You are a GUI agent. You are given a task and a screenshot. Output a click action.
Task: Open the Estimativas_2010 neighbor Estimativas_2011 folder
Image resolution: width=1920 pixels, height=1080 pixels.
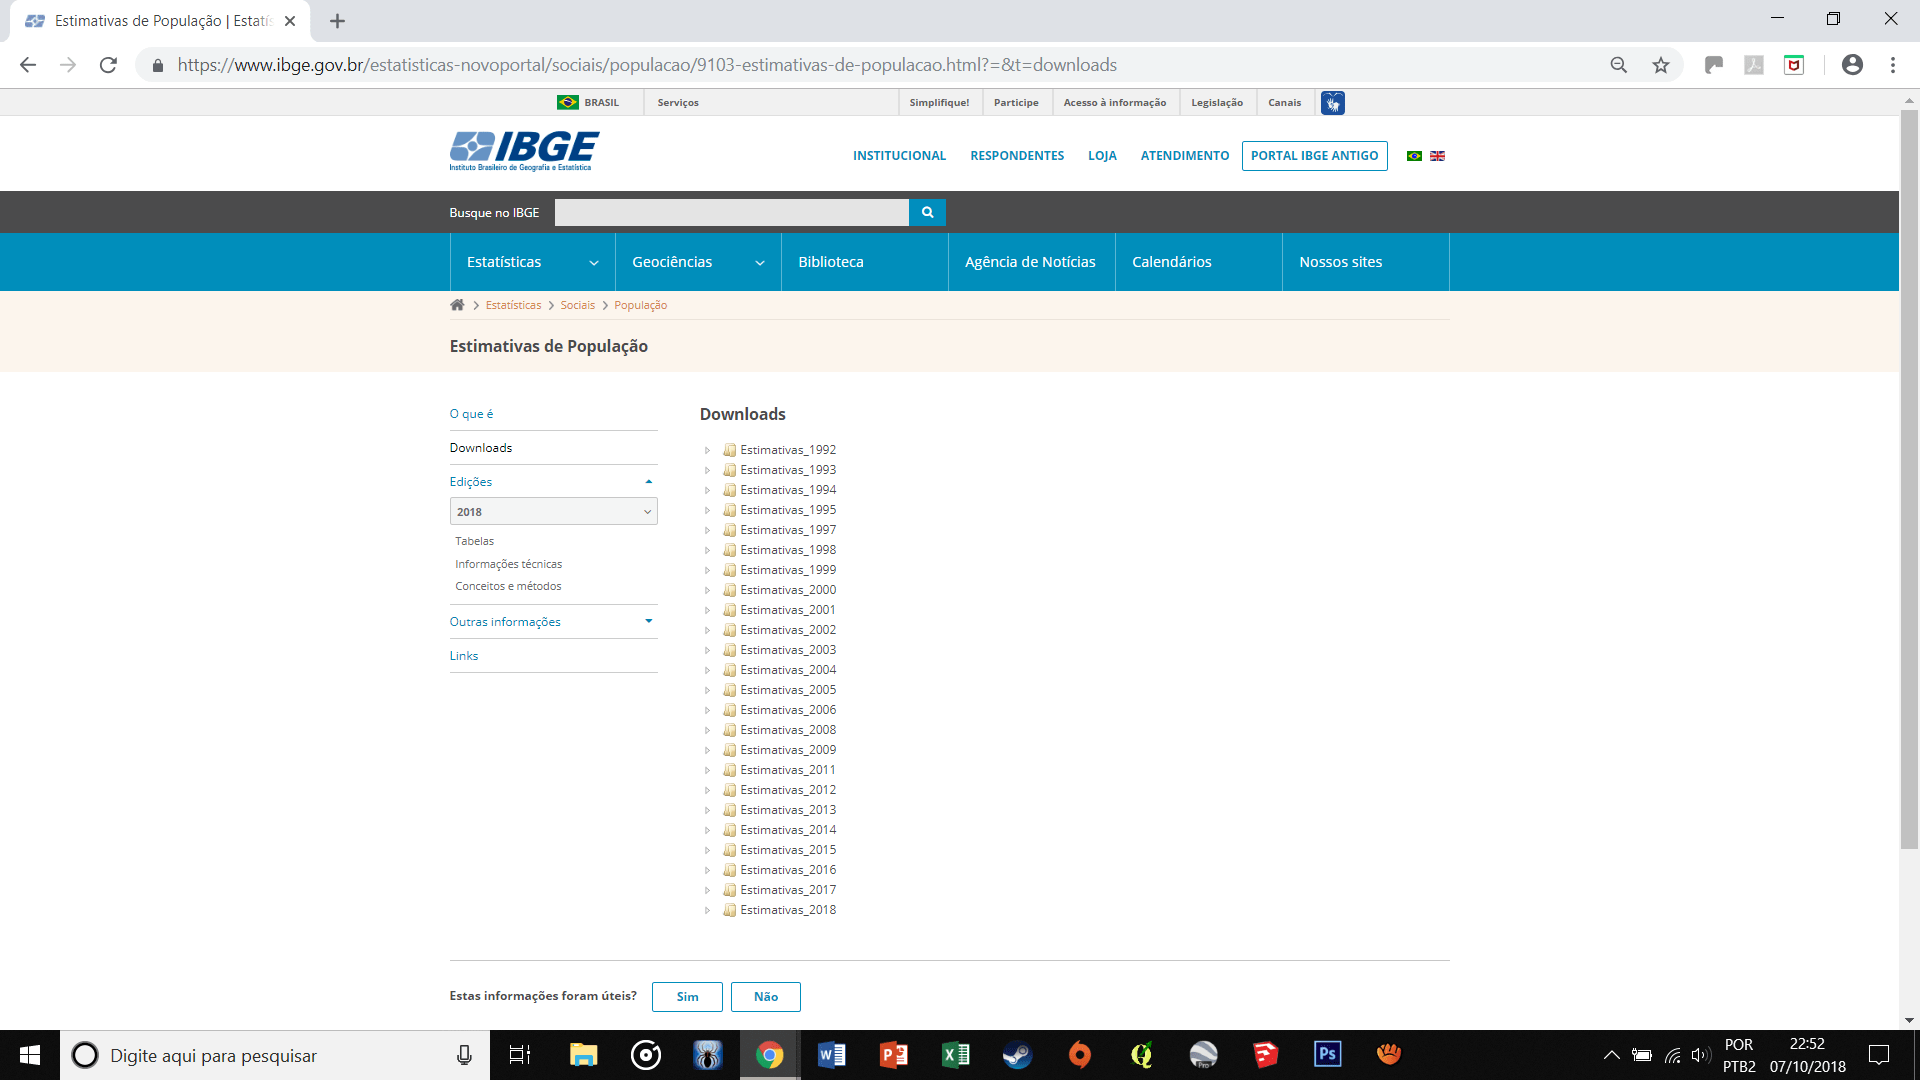click(787, 770)
